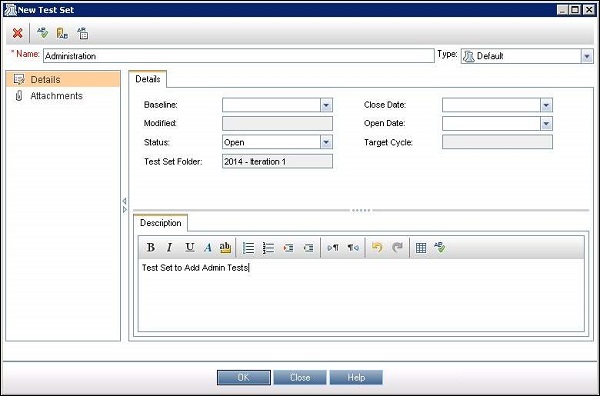This screenshot has width=600, height=396.
Task: Insert a numbered list
Action: point(269,248)
